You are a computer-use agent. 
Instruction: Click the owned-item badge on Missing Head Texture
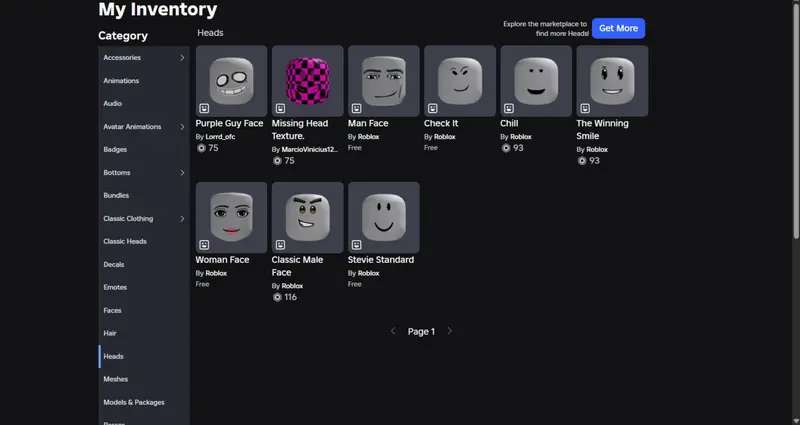tap(280, 108)
